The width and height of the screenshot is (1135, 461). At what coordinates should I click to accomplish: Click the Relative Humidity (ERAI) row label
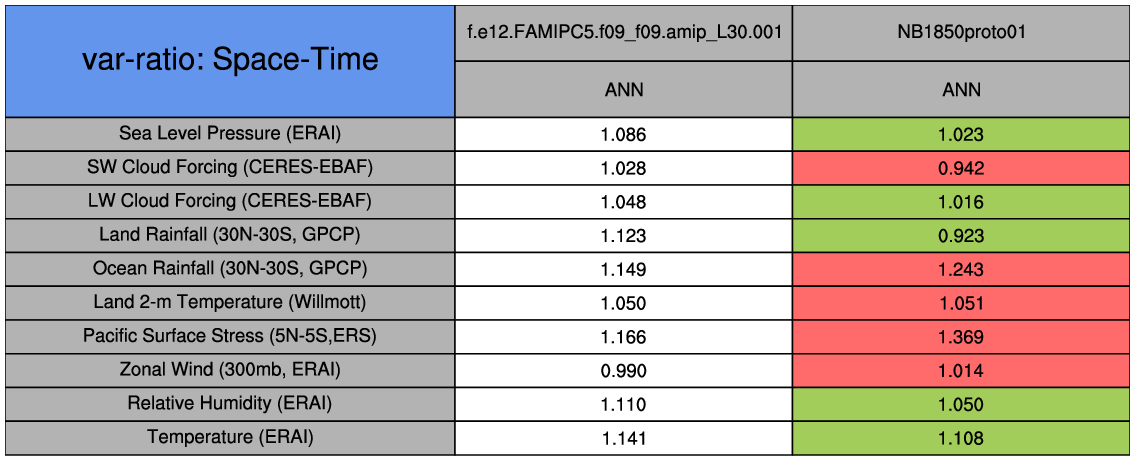tap(230, 404)
